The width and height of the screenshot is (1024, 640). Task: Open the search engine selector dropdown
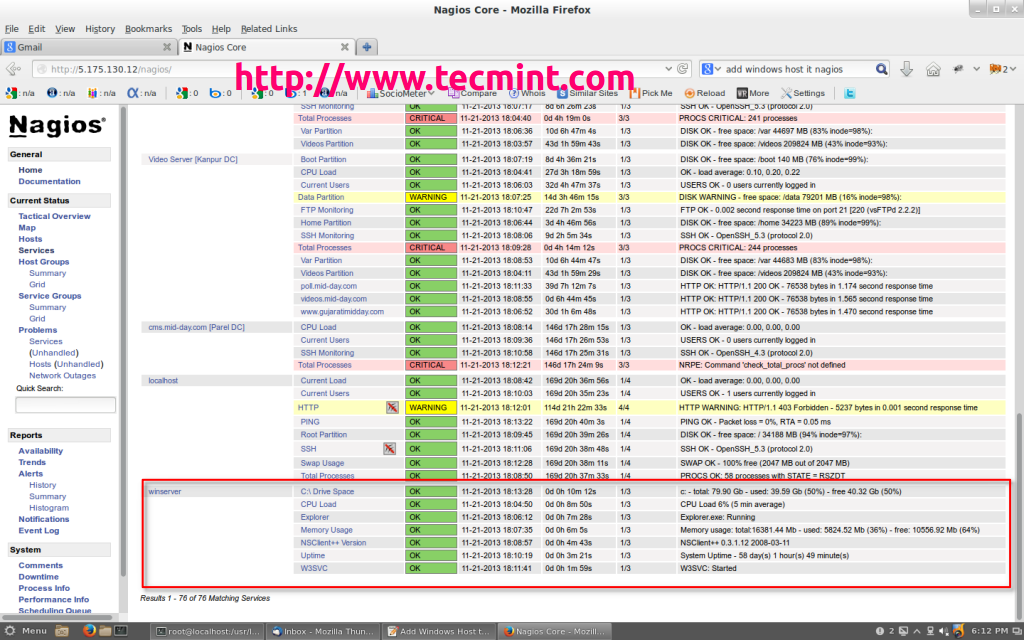[x=712, y=69]
